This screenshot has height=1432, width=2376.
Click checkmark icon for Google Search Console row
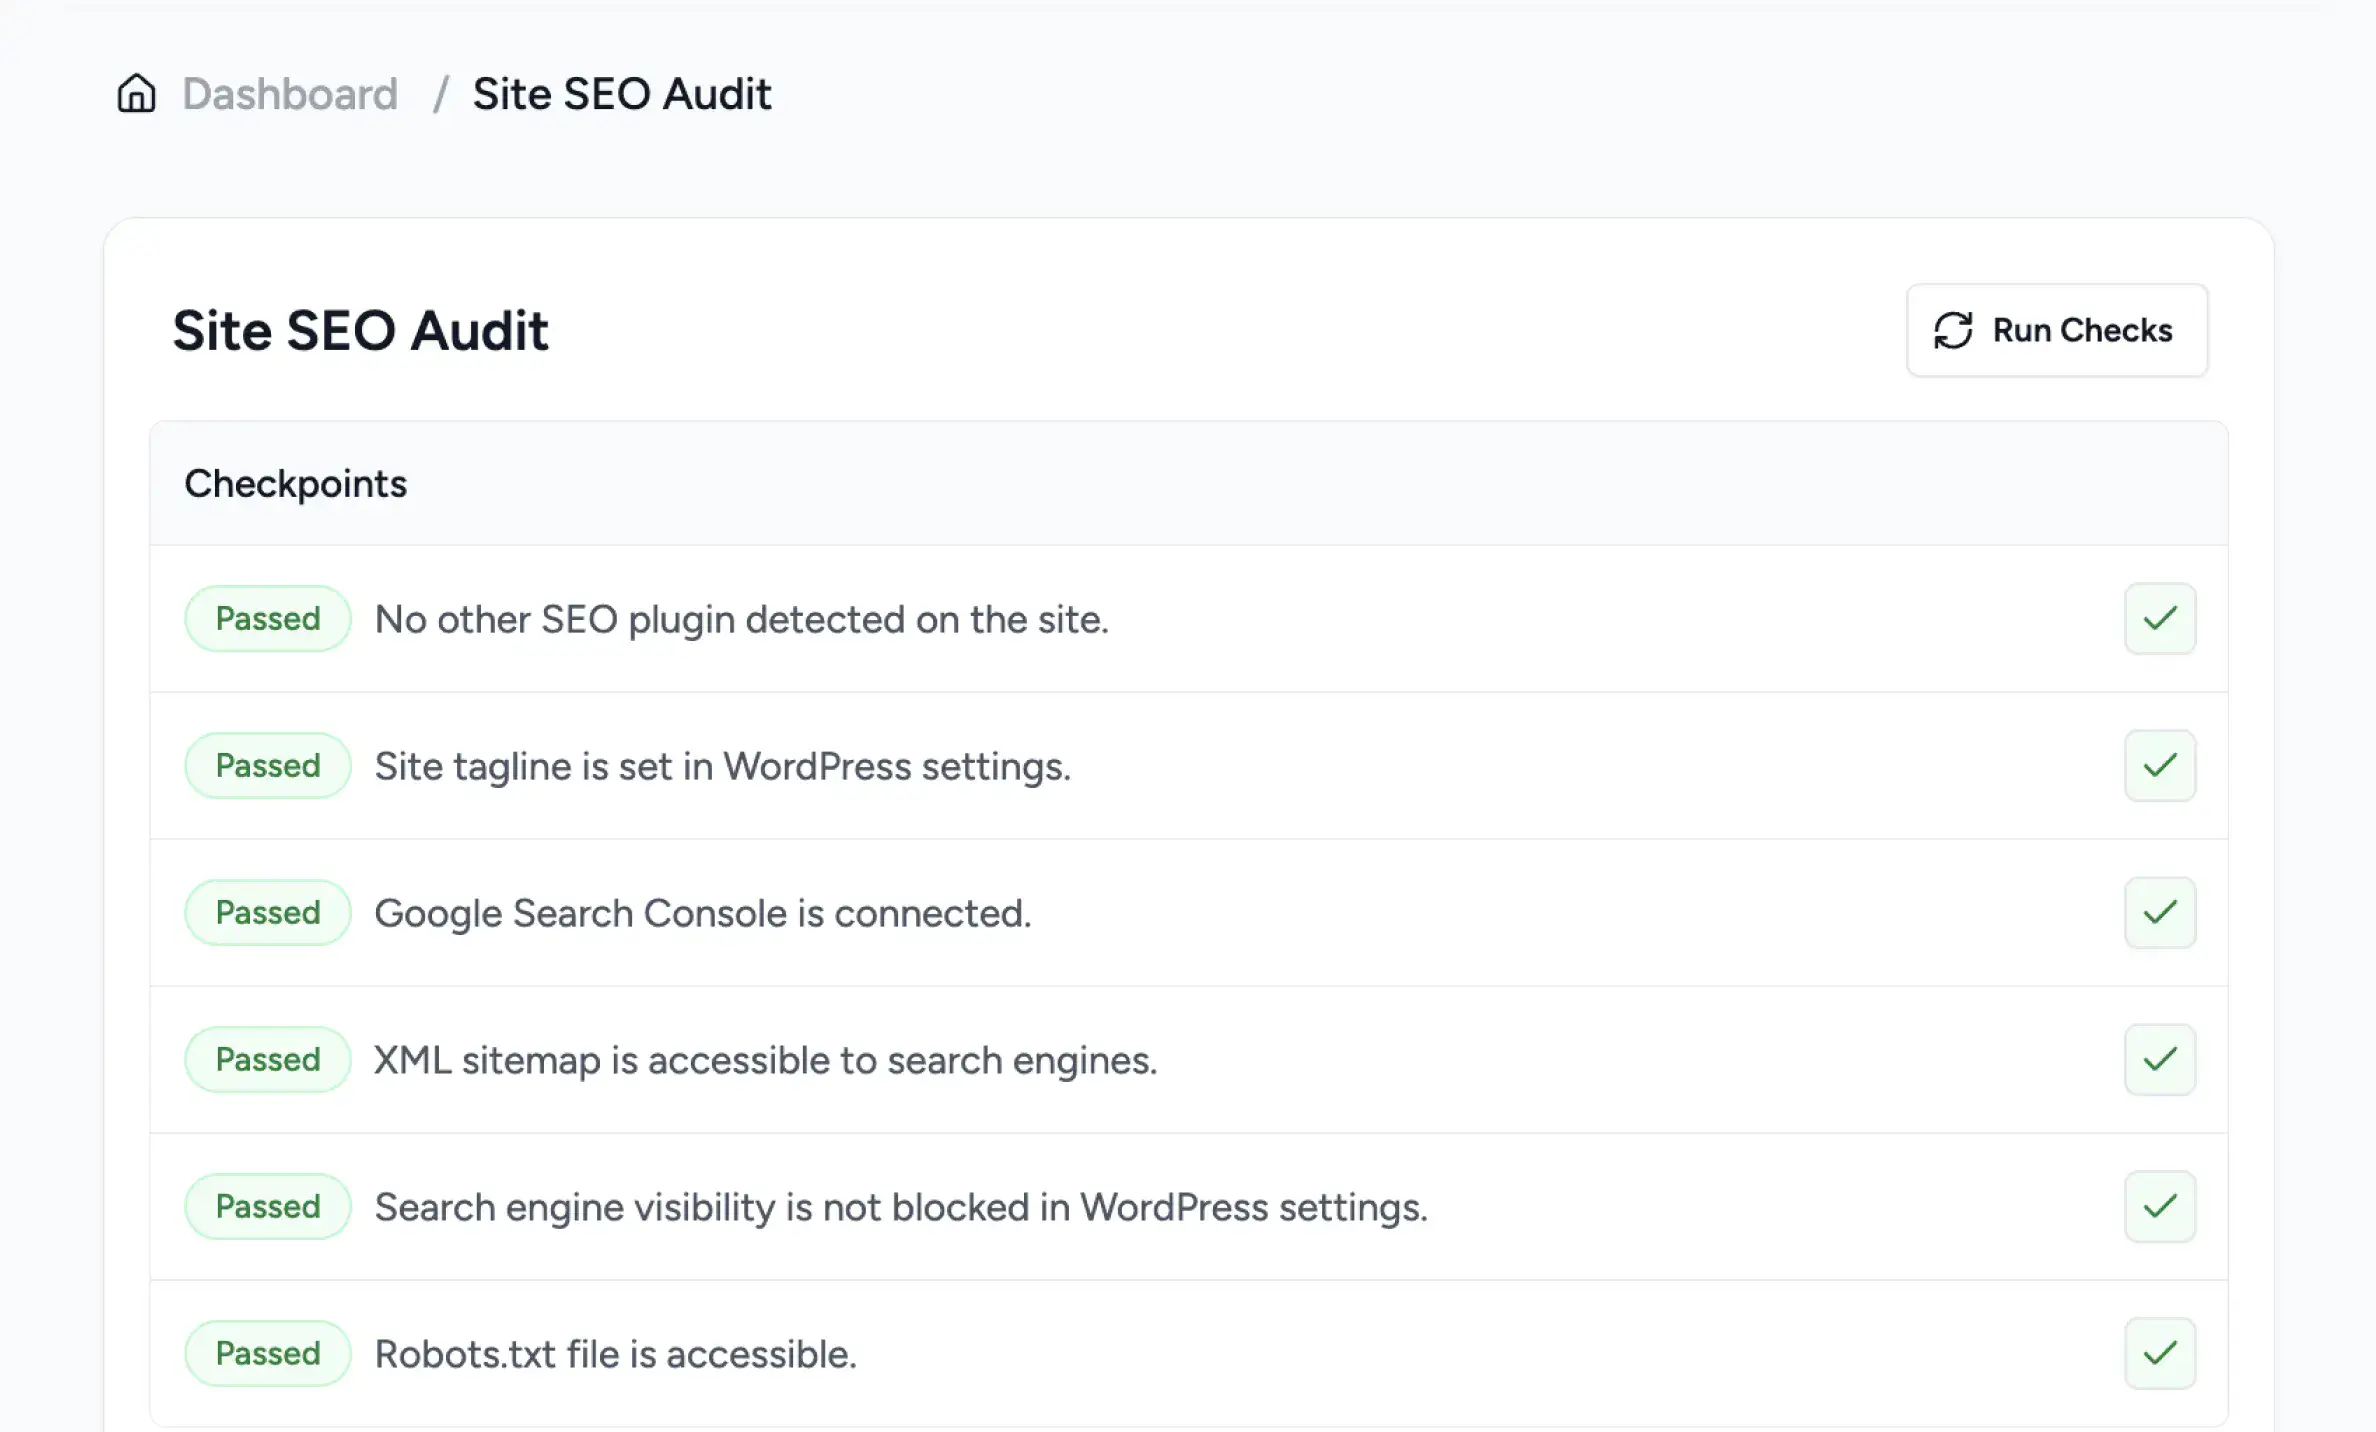tap(2160, 913)
